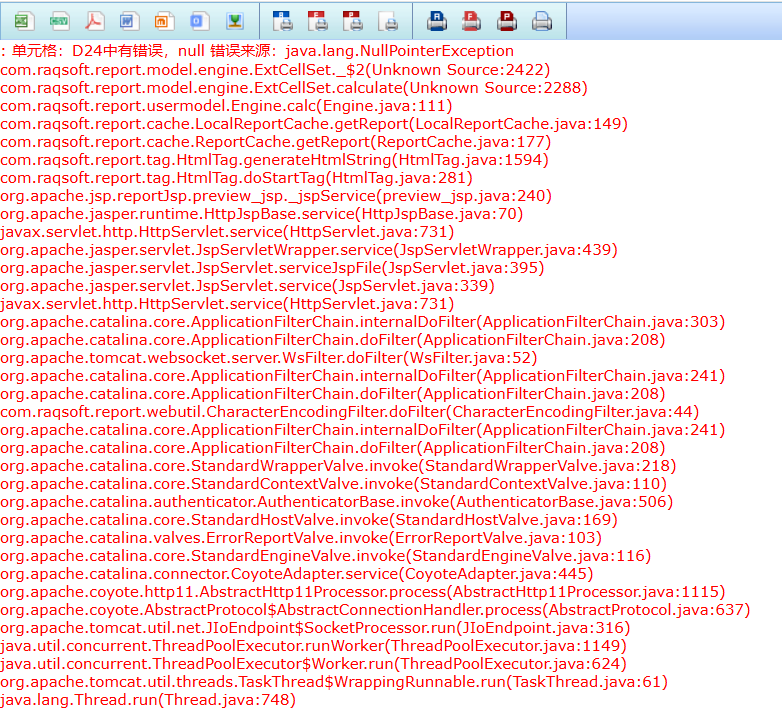Screen dimensions: 782x722
Task: Click the JspServletWrapper.service line
Action: pyautogui.click(x=309, y=249)
